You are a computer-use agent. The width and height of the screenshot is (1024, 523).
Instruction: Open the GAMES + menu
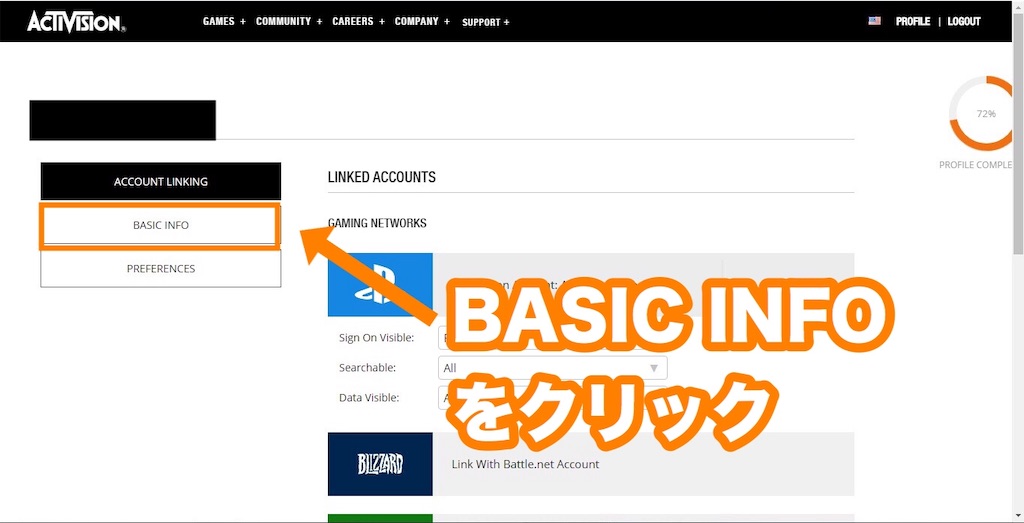[224, 22]
